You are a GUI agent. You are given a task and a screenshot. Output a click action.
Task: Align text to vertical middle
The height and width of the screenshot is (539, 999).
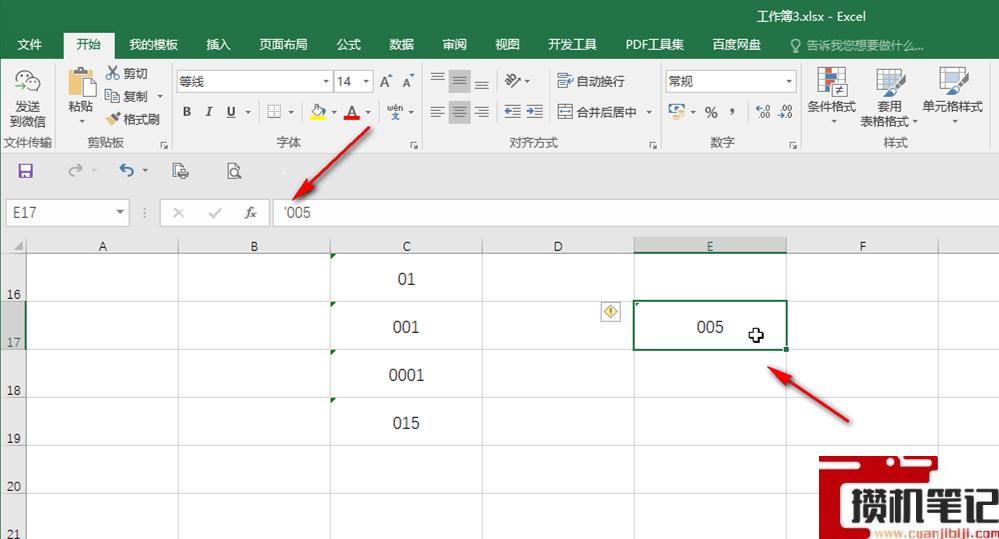point(459,81)
